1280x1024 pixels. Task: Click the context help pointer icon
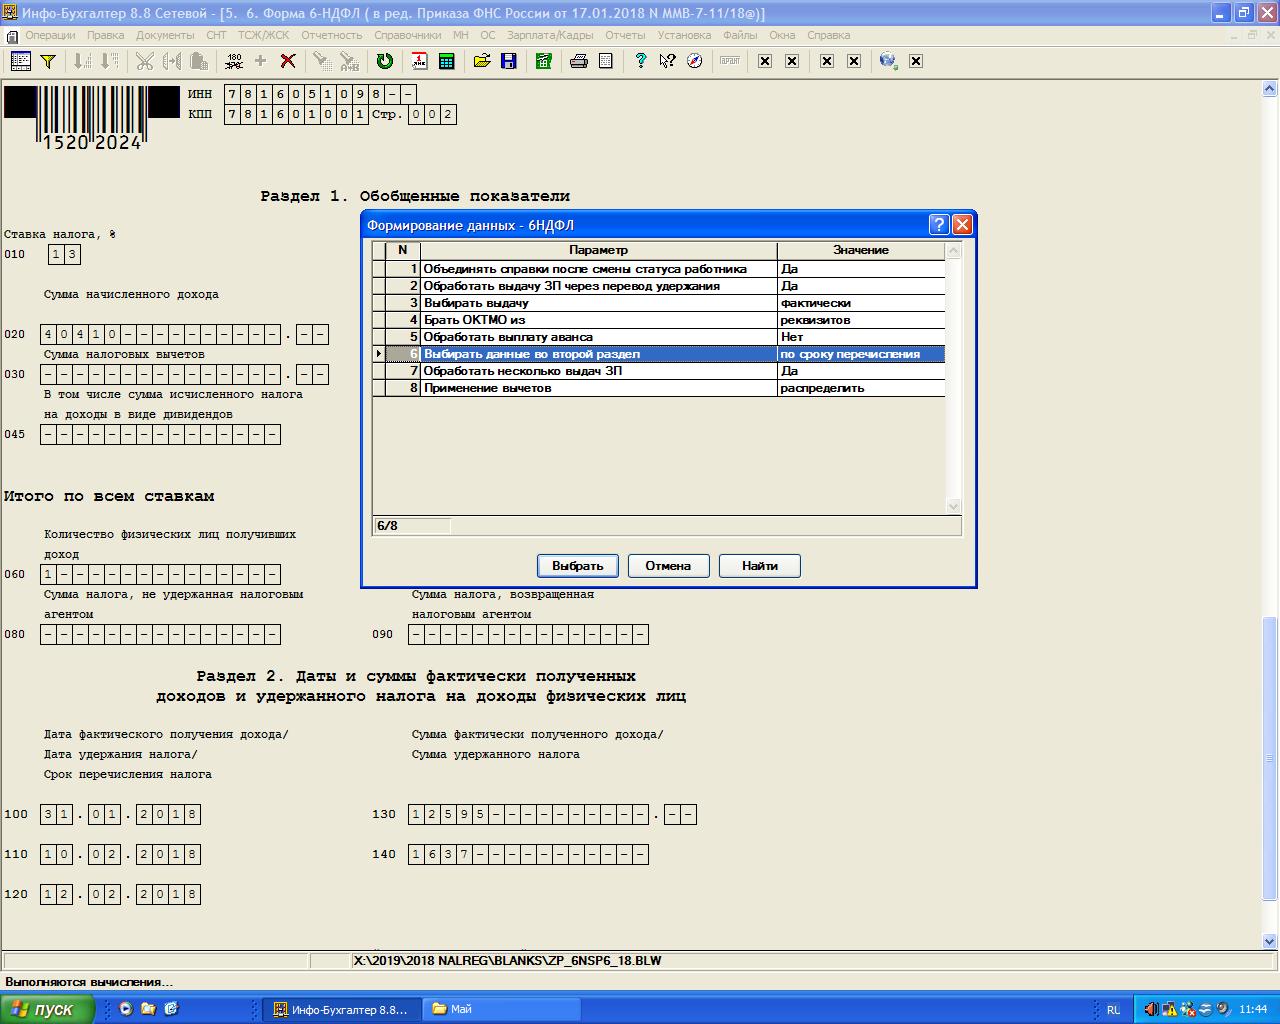(667, 61)
